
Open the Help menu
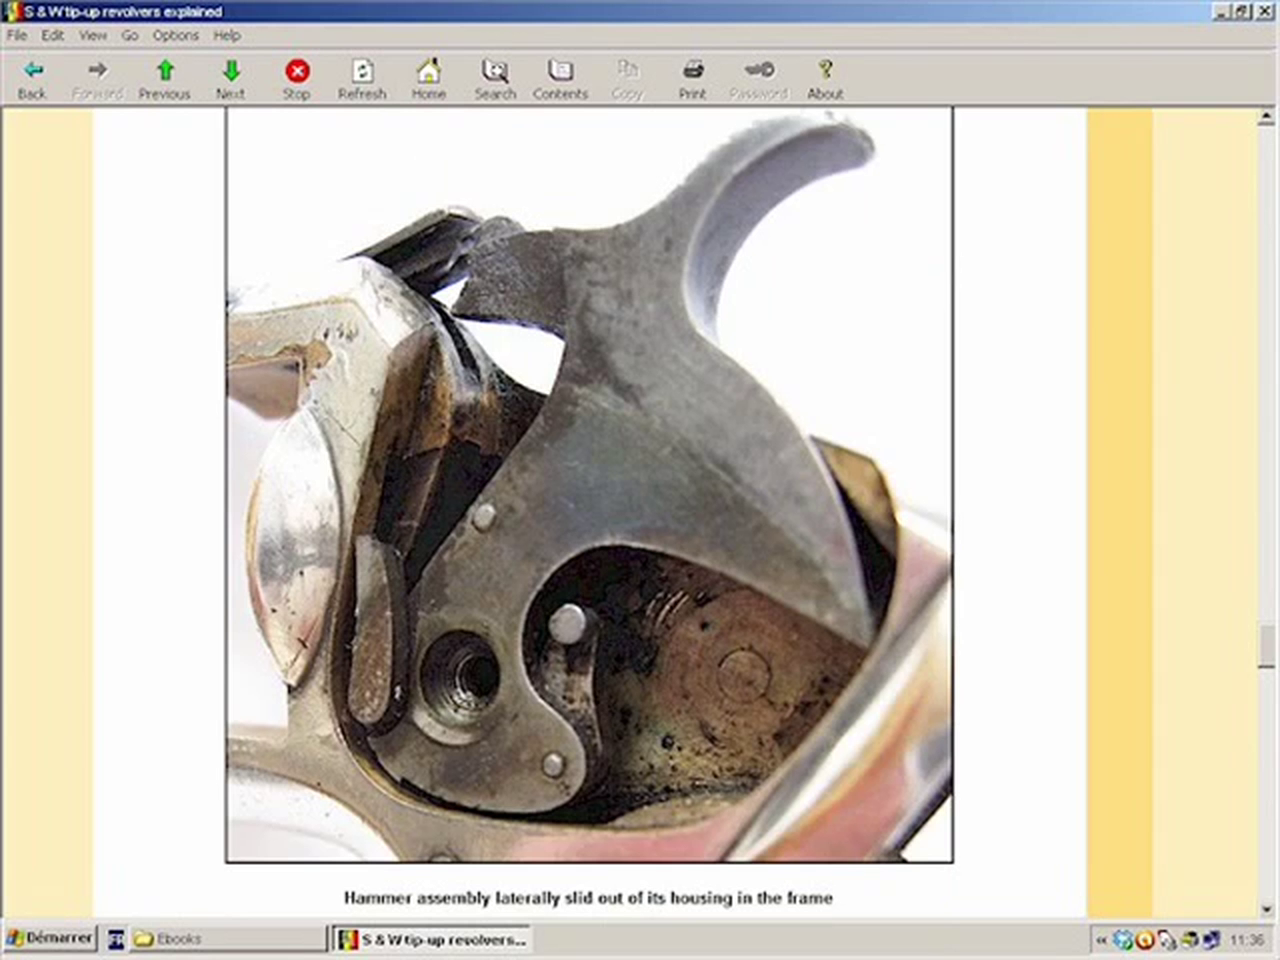[x=227, y=35]
